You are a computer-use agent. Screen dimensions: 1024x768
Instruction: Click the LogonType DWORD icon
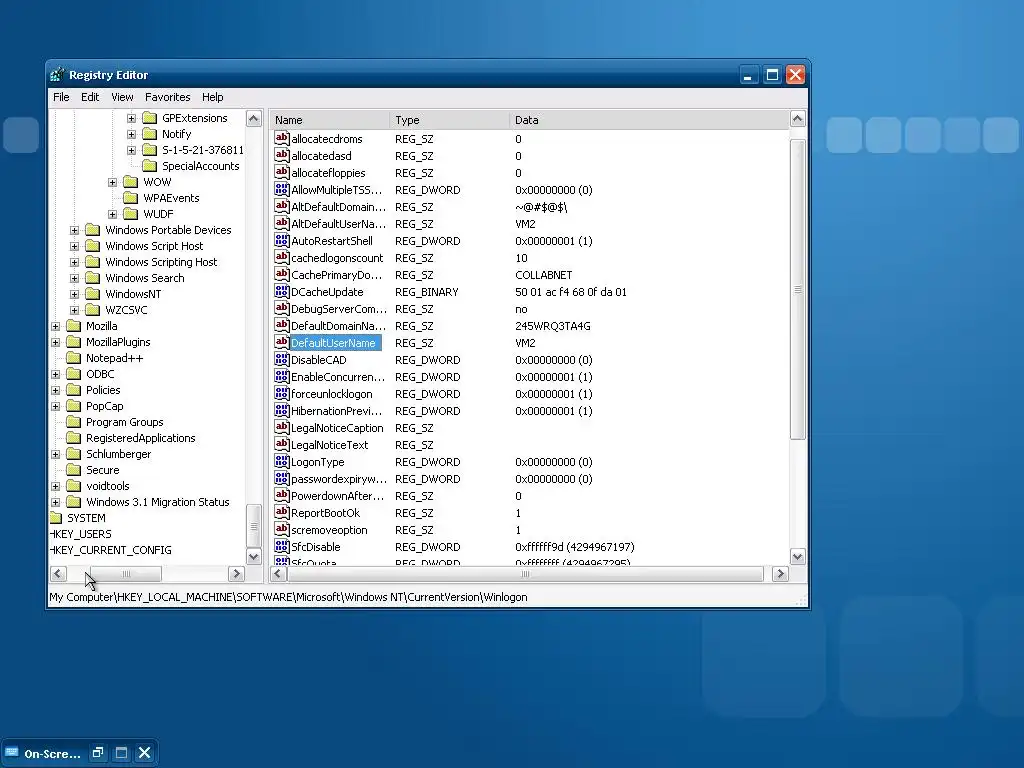pos(281,461)
